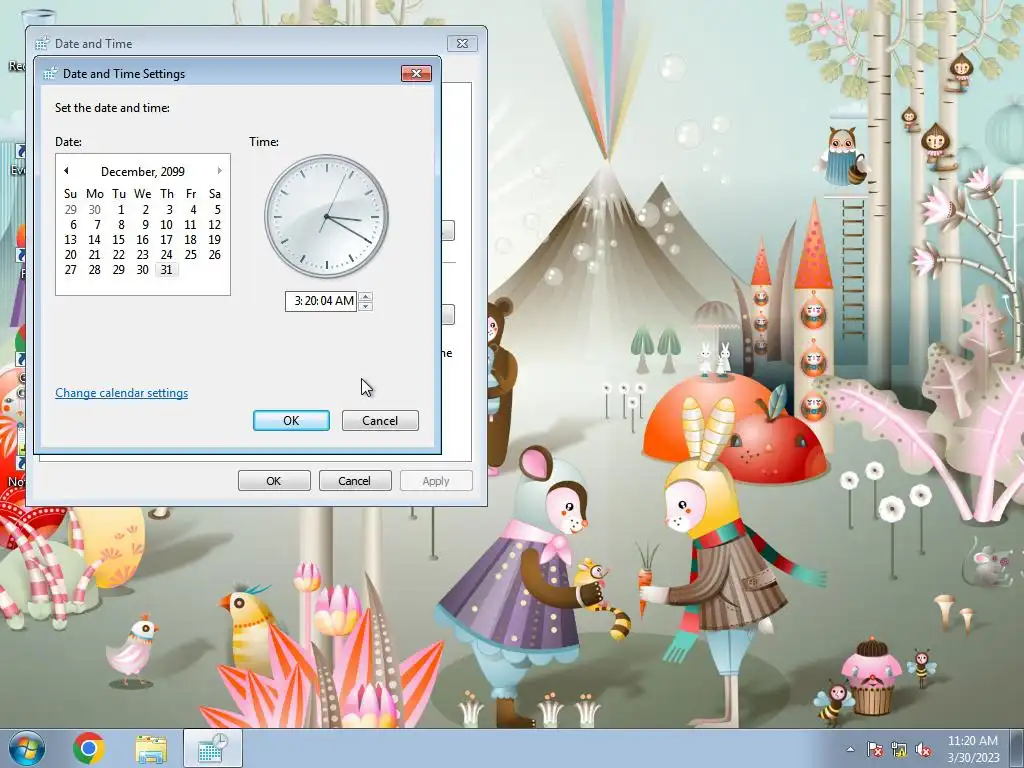This screenshot has height=768, width=1024.
Task: Open Change calendar settings link
Action: point(121,393)
